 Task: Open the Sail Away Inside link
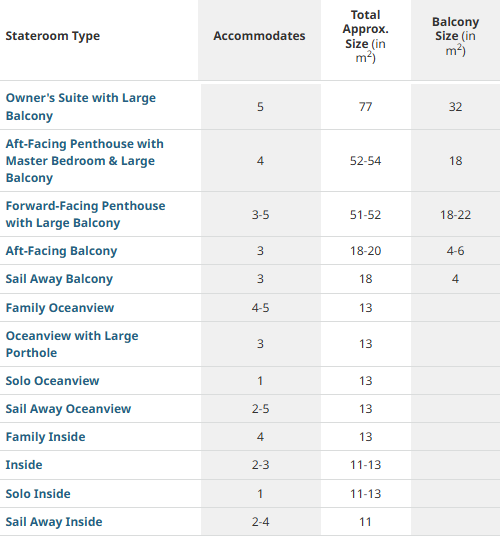54,522
